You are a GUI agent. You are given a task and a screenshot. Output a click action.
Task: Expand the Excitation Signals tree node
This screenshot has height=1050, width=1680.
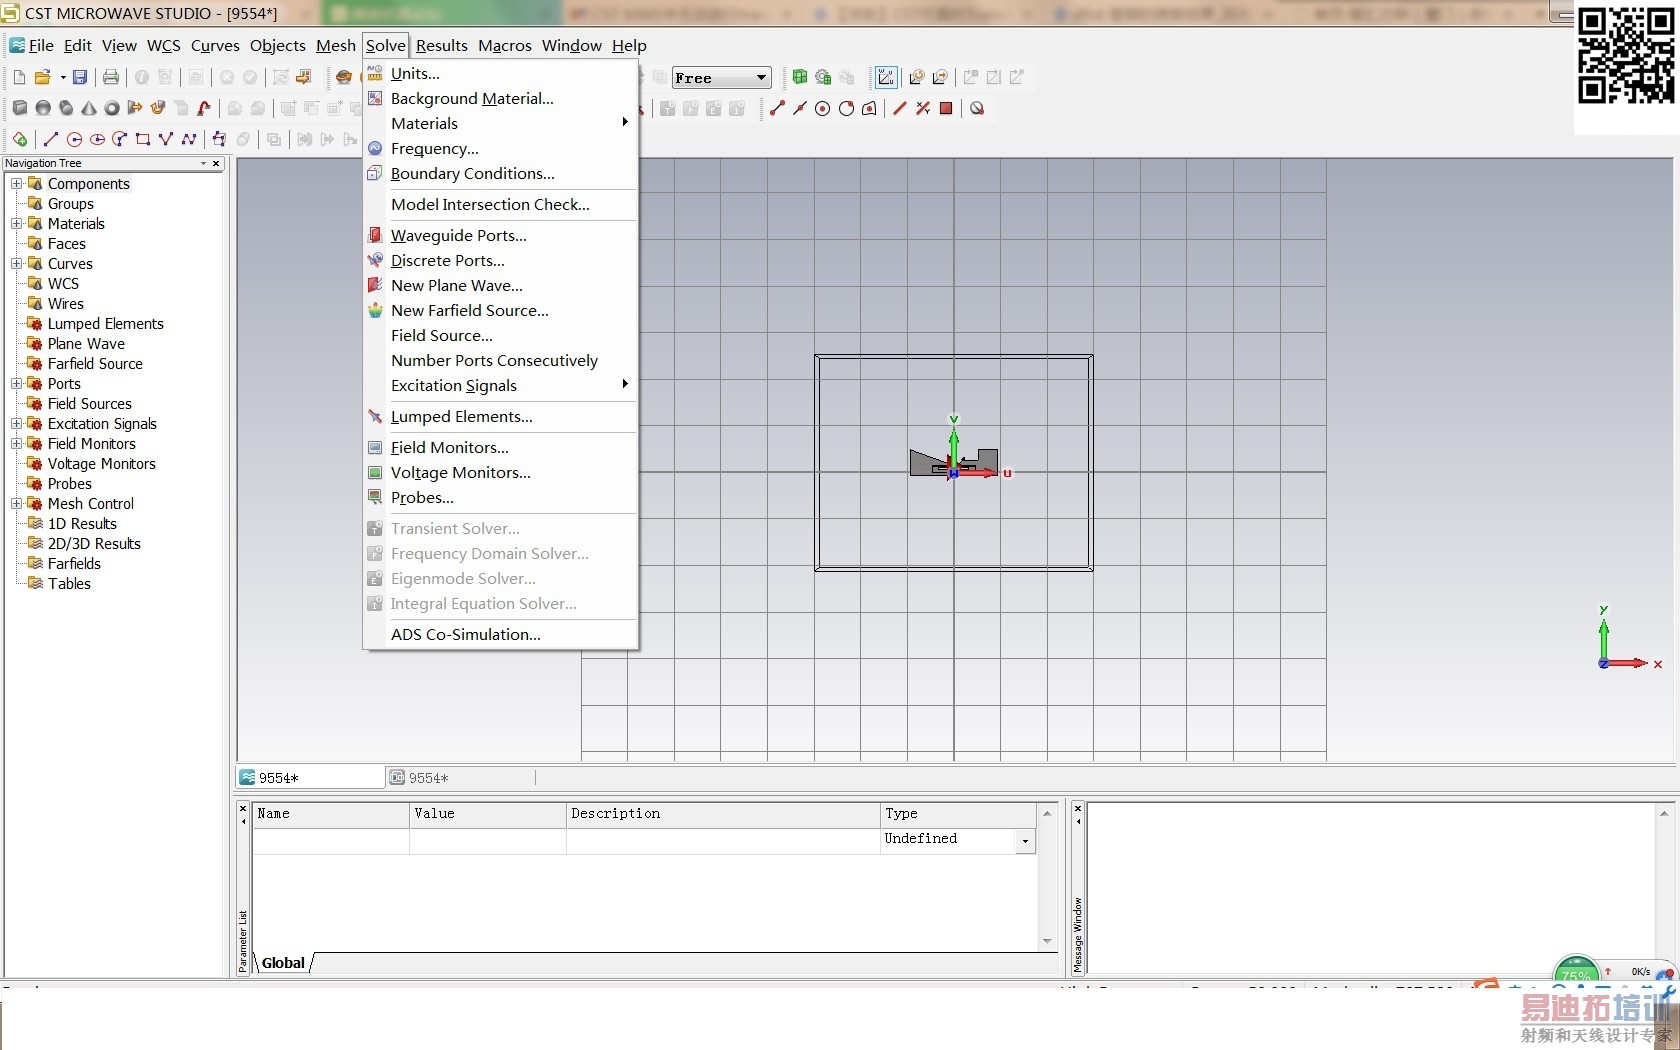coord(16,423)
